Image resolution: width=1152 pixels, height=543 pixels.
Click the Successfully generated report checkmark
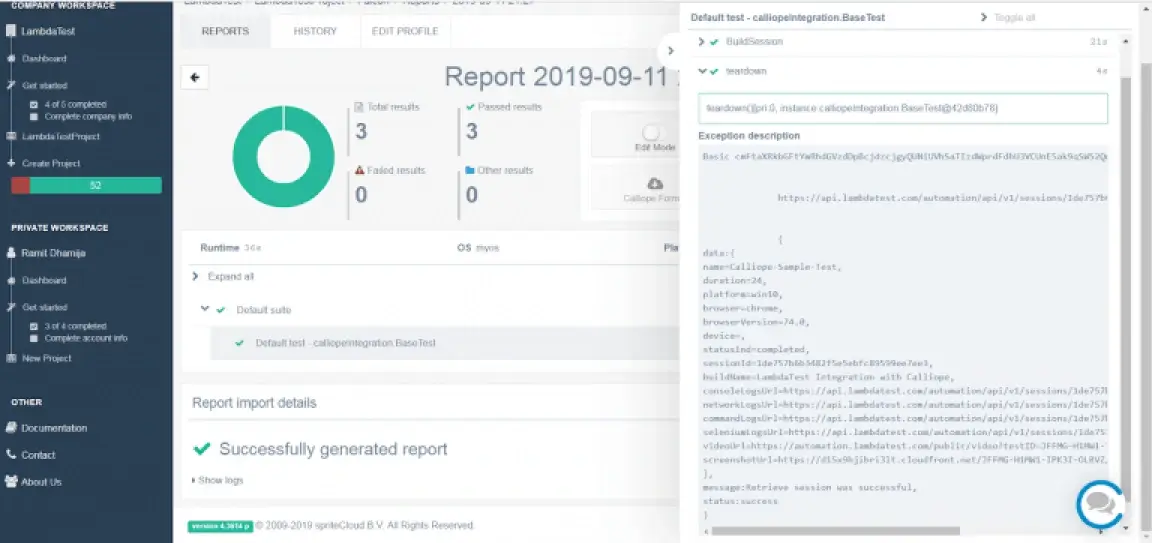201,449
